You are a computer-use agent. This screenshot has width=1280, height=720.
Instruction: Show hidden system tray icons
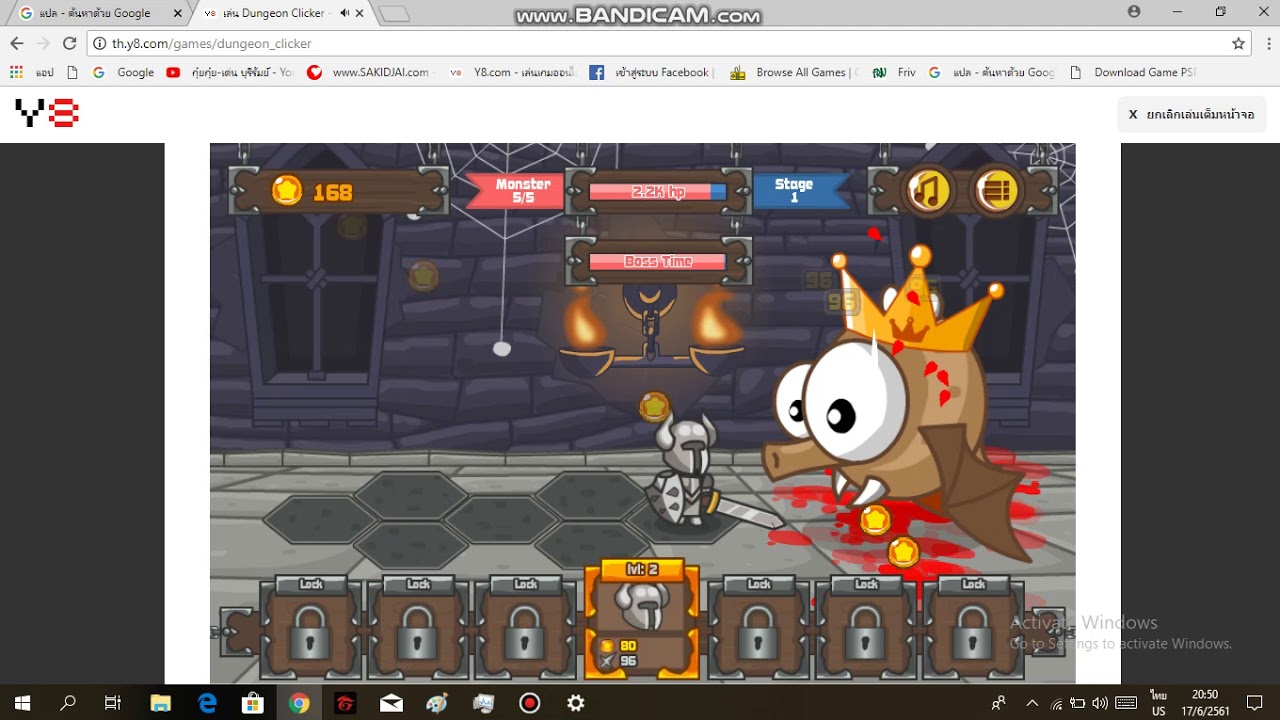coord(1032,703)
